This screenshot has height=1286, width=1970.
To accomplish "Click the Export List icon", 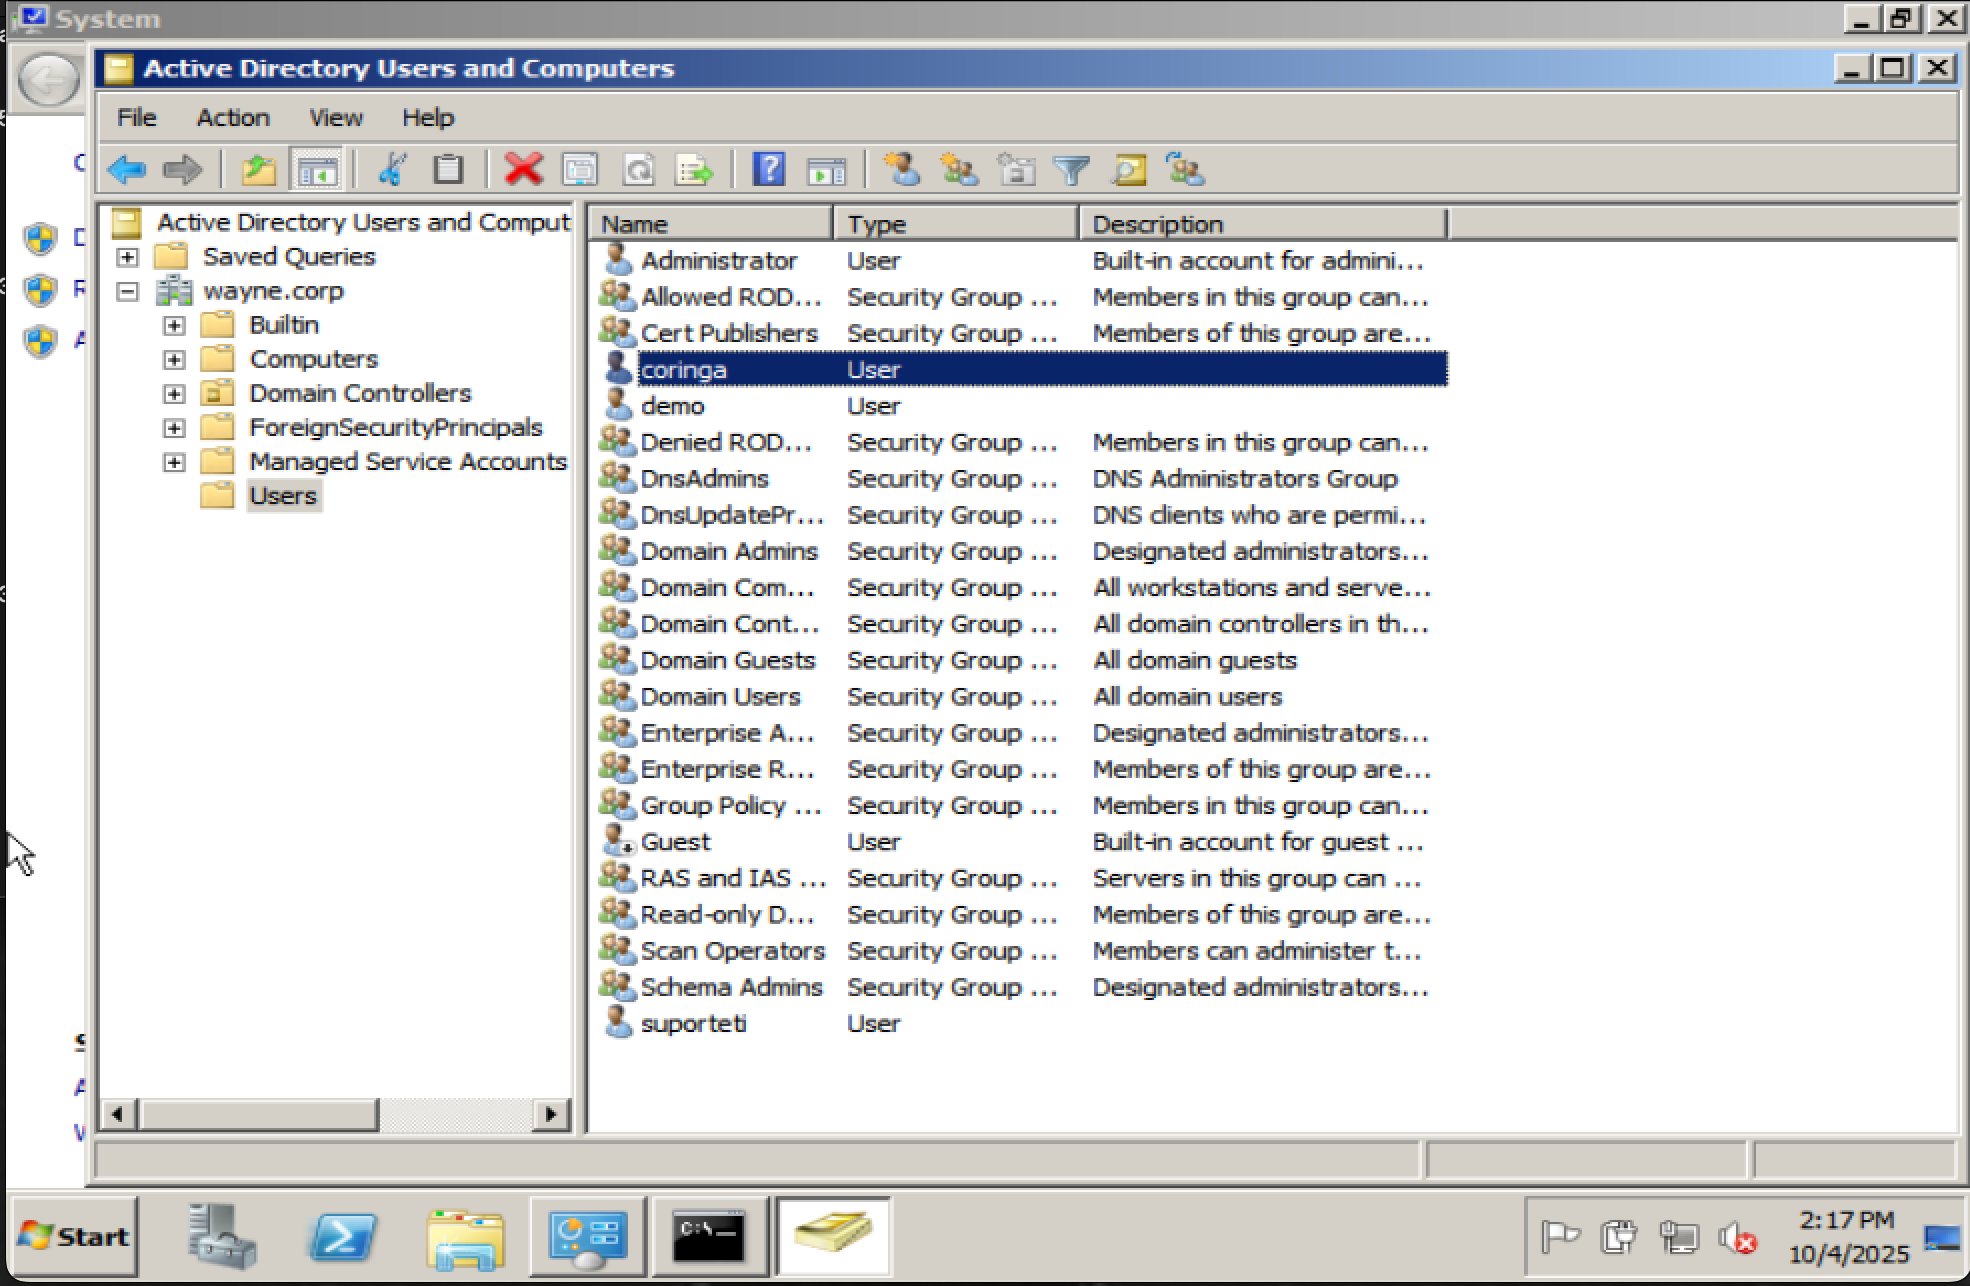I will point(694,170).
